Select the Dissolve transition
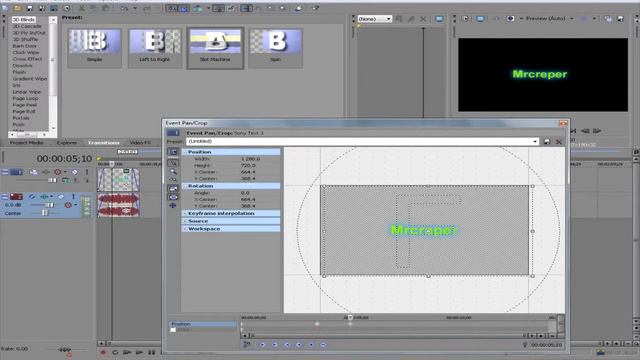 pyautogui.click(x=22, y=66)
